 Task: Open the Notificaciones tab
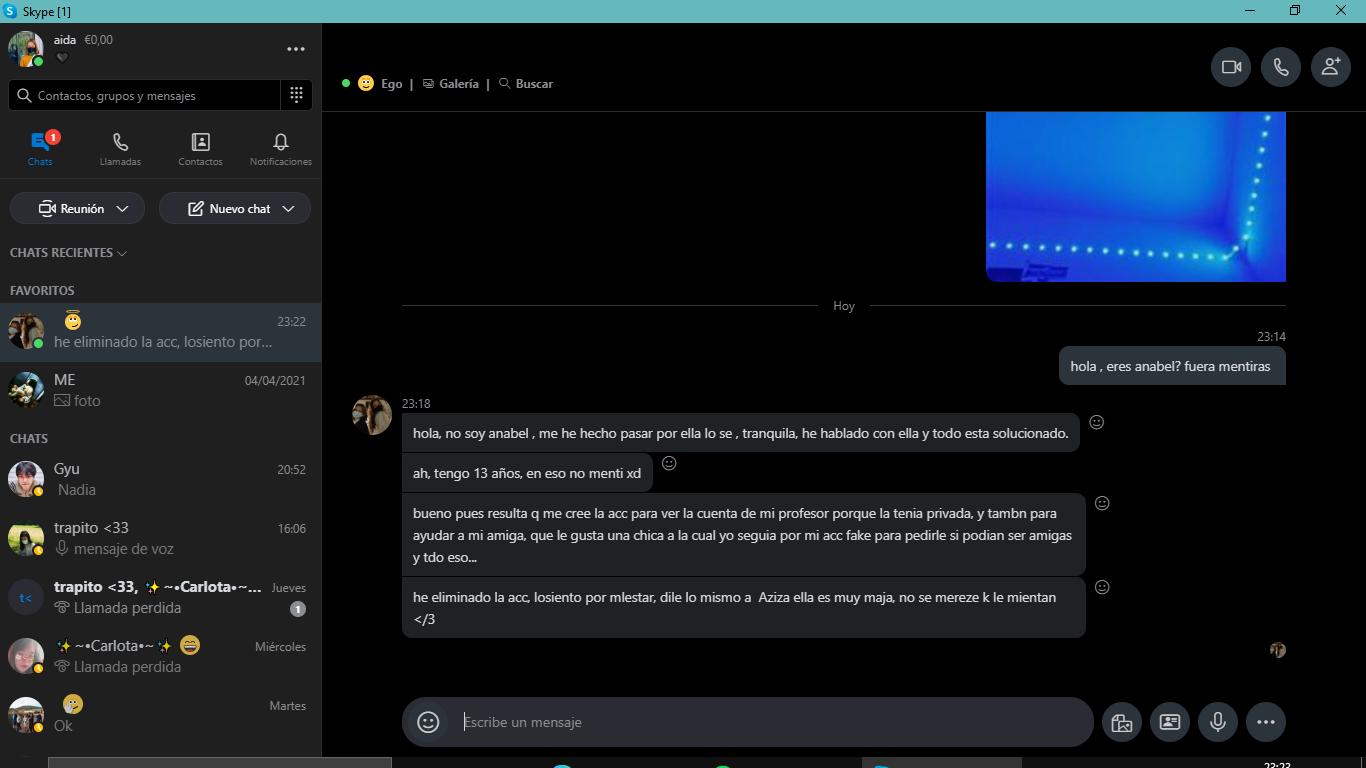281,149
